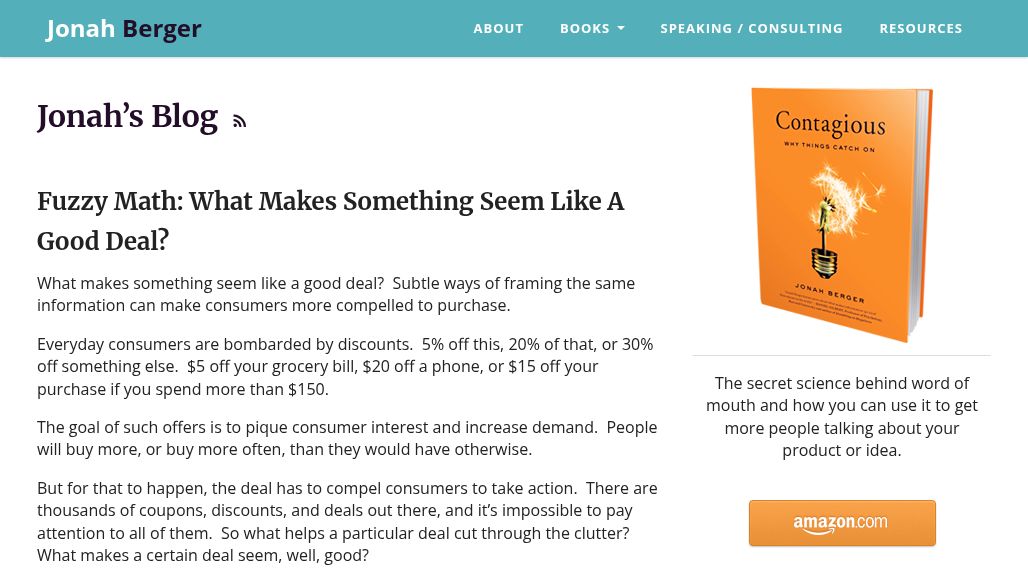
Task: Click the Jonah Berger site logo
Action: click(x=124, y=28)
